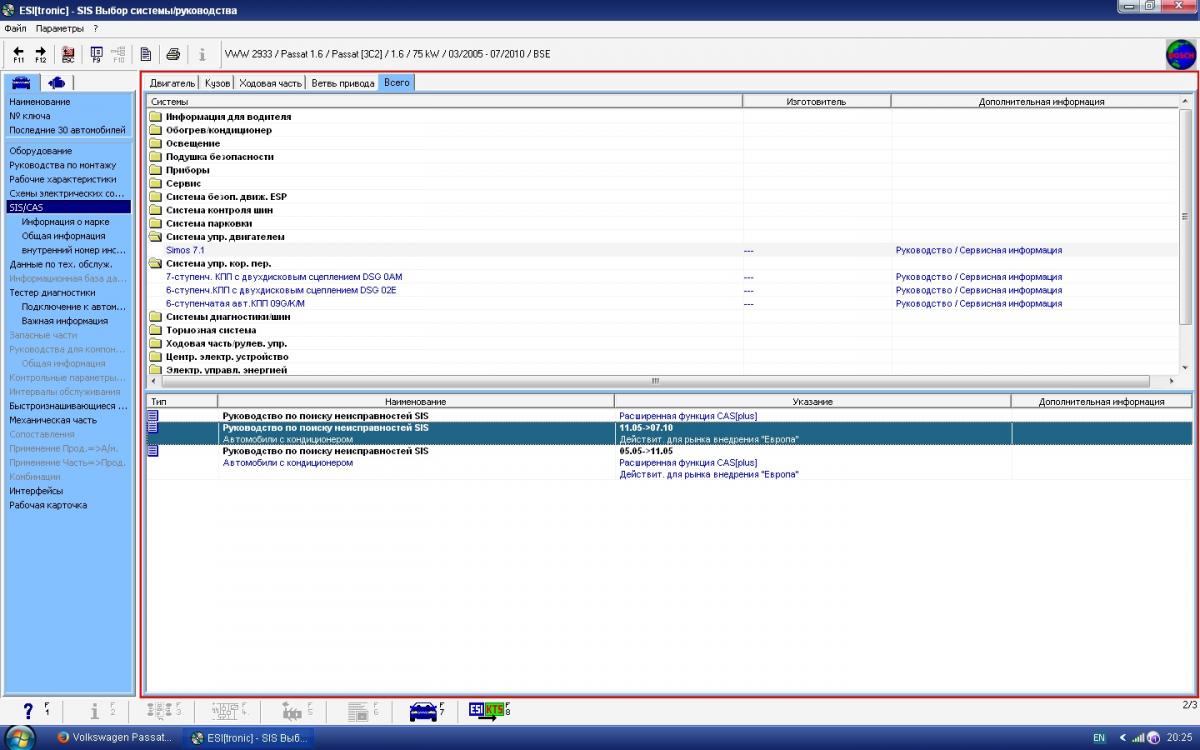Click the 'Указание' column header
This screenshot has height=750, width=1200.
(x=812, y=401)
